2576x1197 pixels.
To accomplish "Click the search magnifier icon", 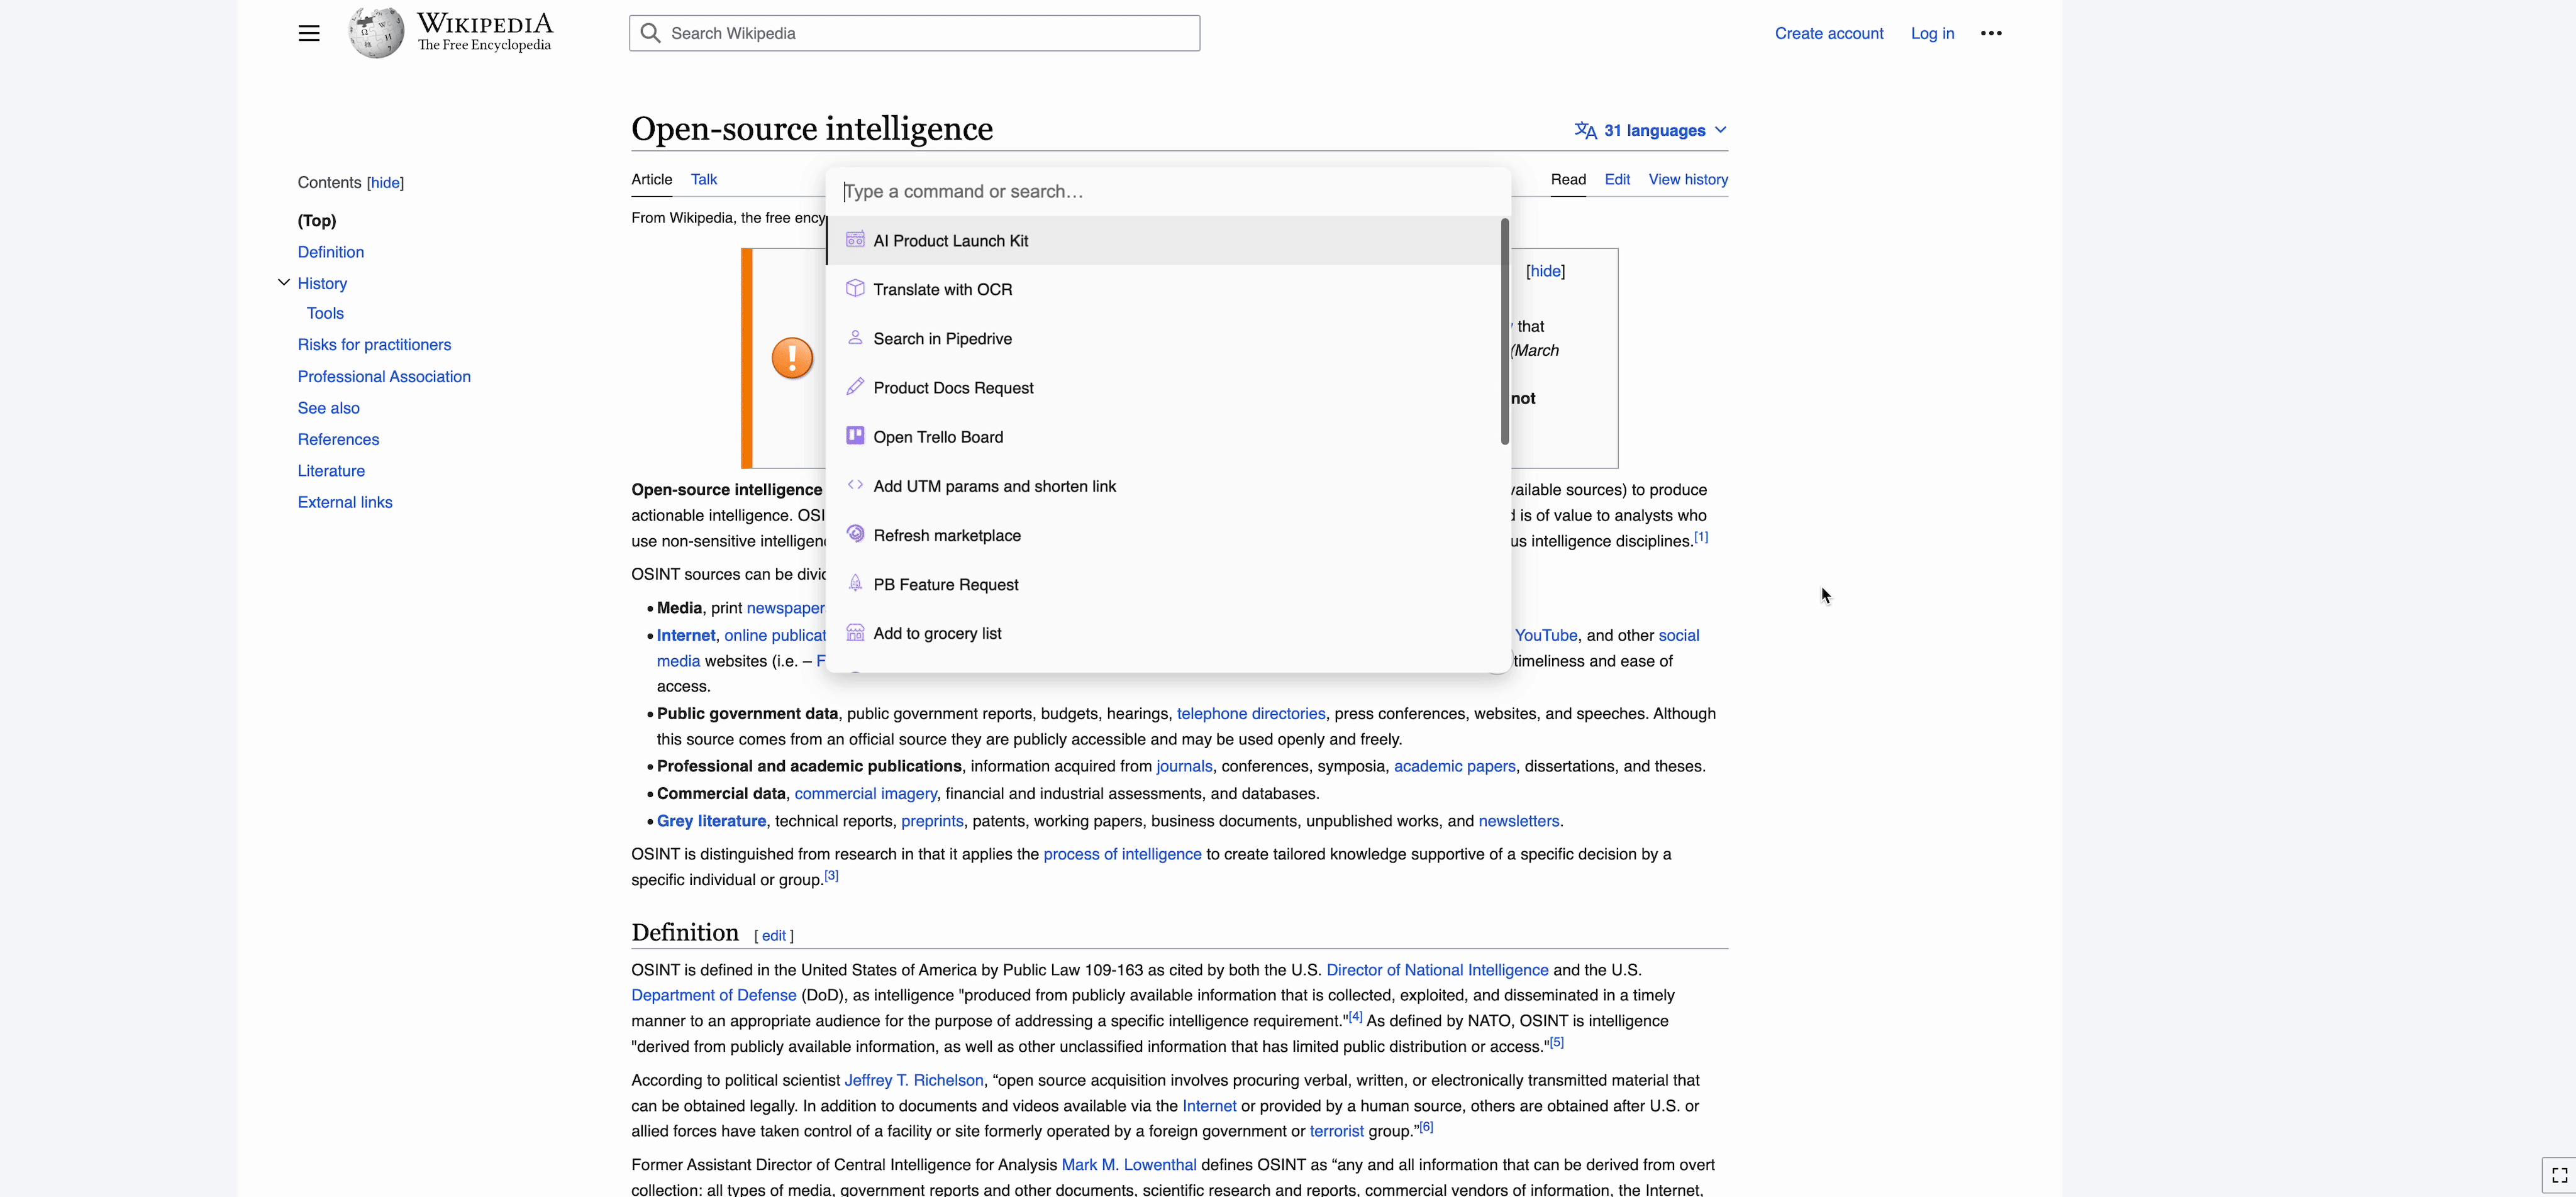I will (x=651, y=33).
